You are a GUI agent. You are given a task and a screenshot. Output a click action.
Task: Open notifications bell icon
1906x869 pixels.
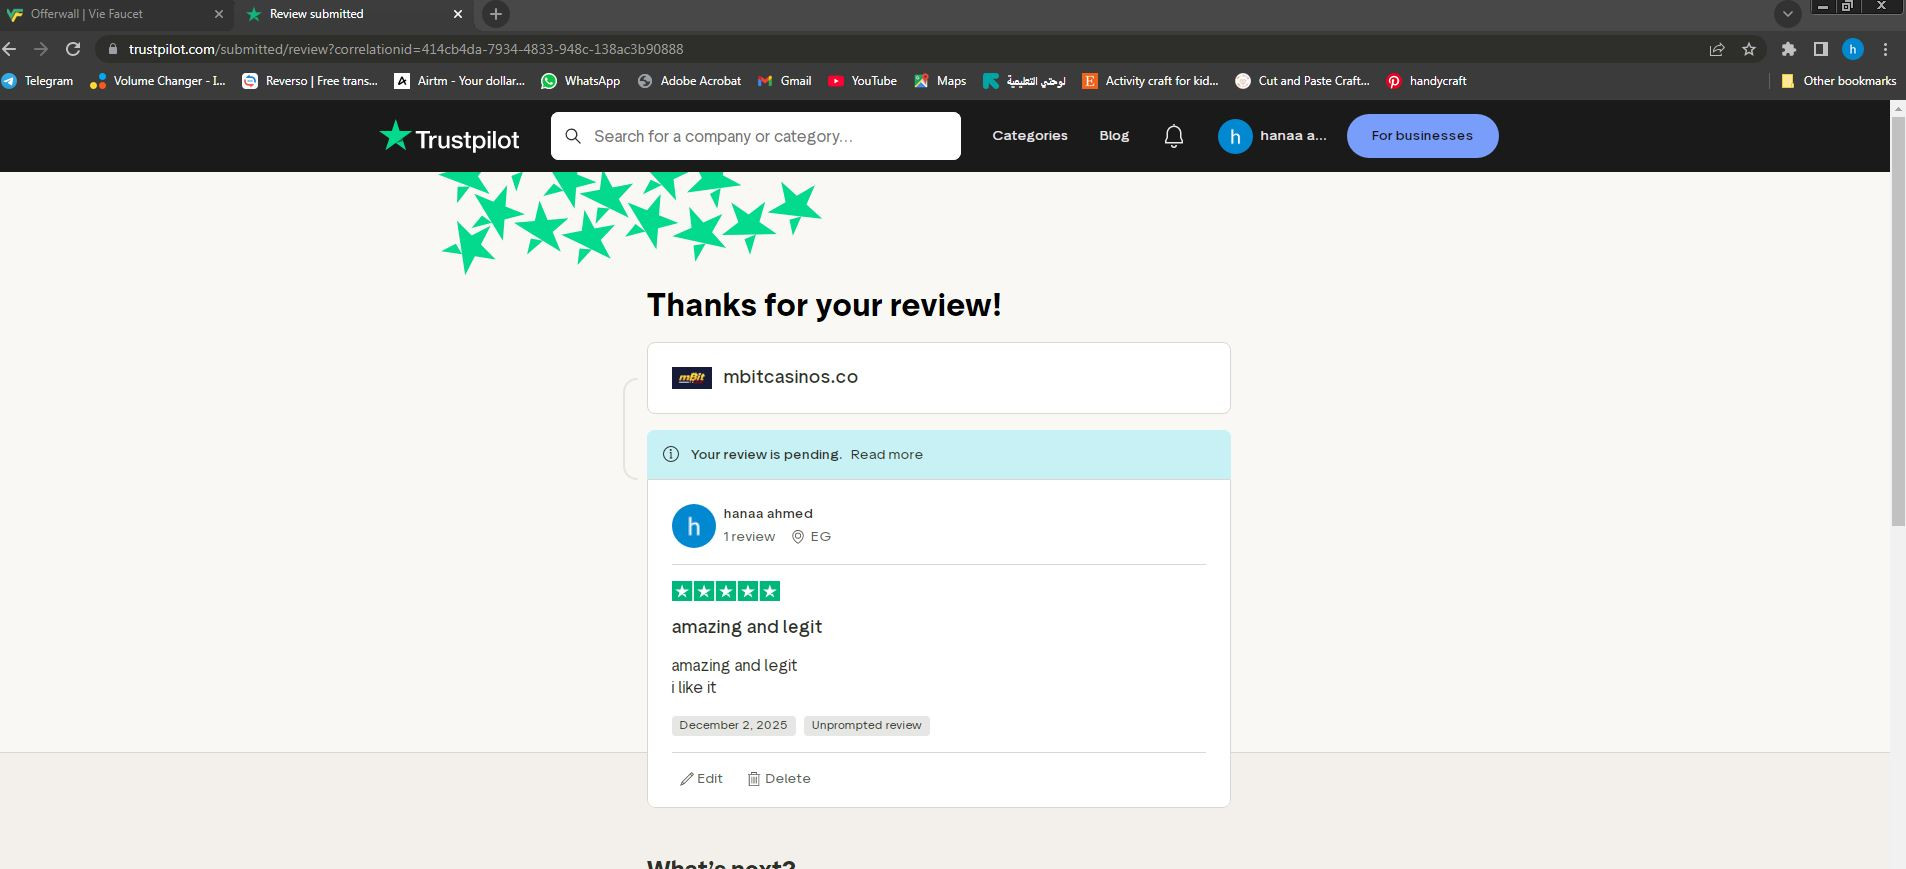pos(1174,137)
